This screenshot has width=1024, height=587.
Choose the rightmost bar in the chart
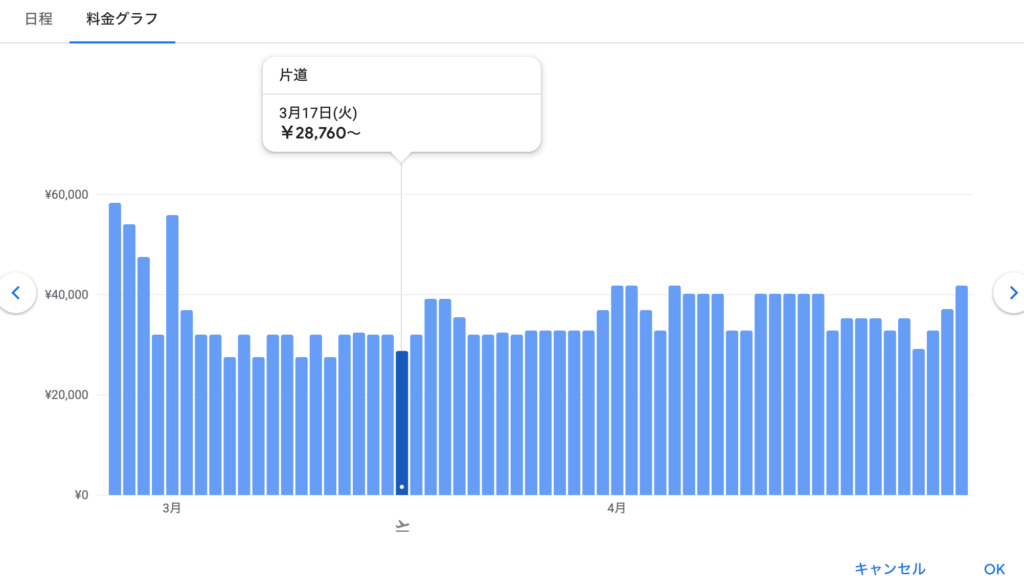coord(962,390)
